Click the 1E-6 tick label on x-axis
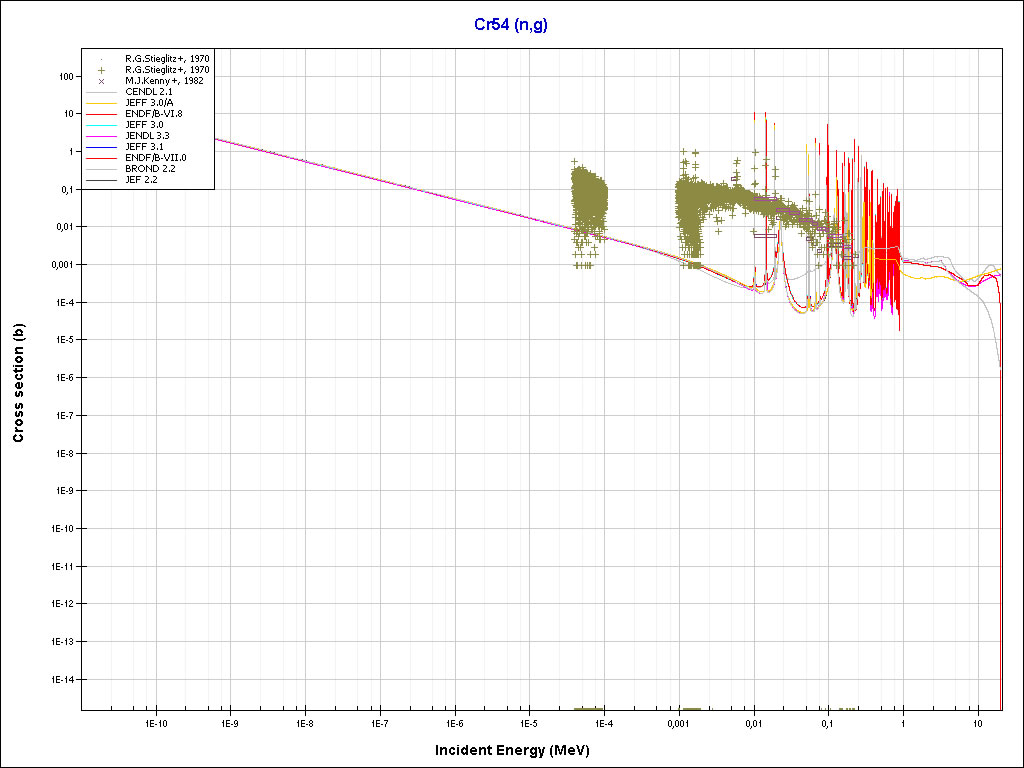The width and height of the screenshot is (1024, 768). (454, 722)
